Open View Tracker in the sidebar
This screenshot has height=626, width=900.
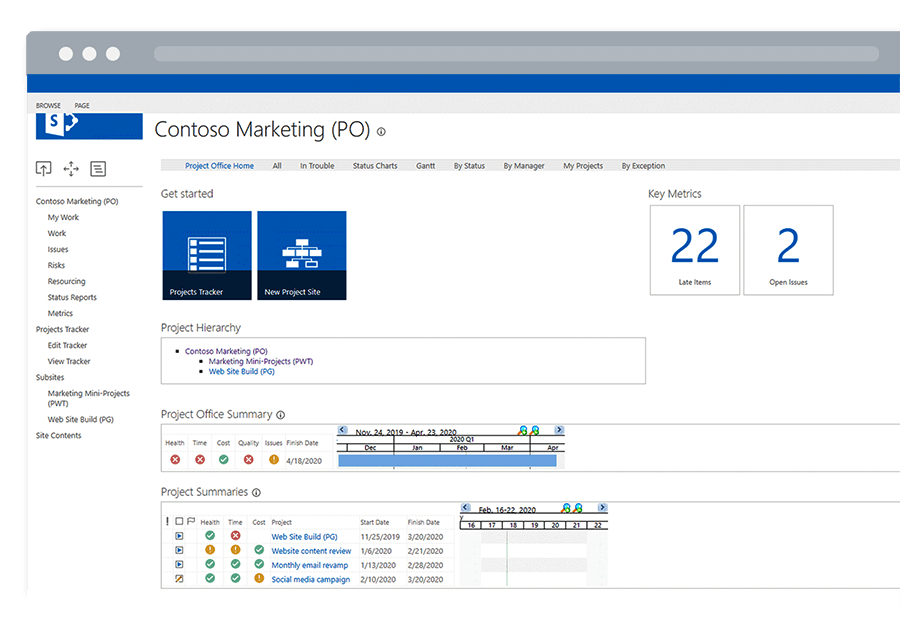(x=69, y=361)
